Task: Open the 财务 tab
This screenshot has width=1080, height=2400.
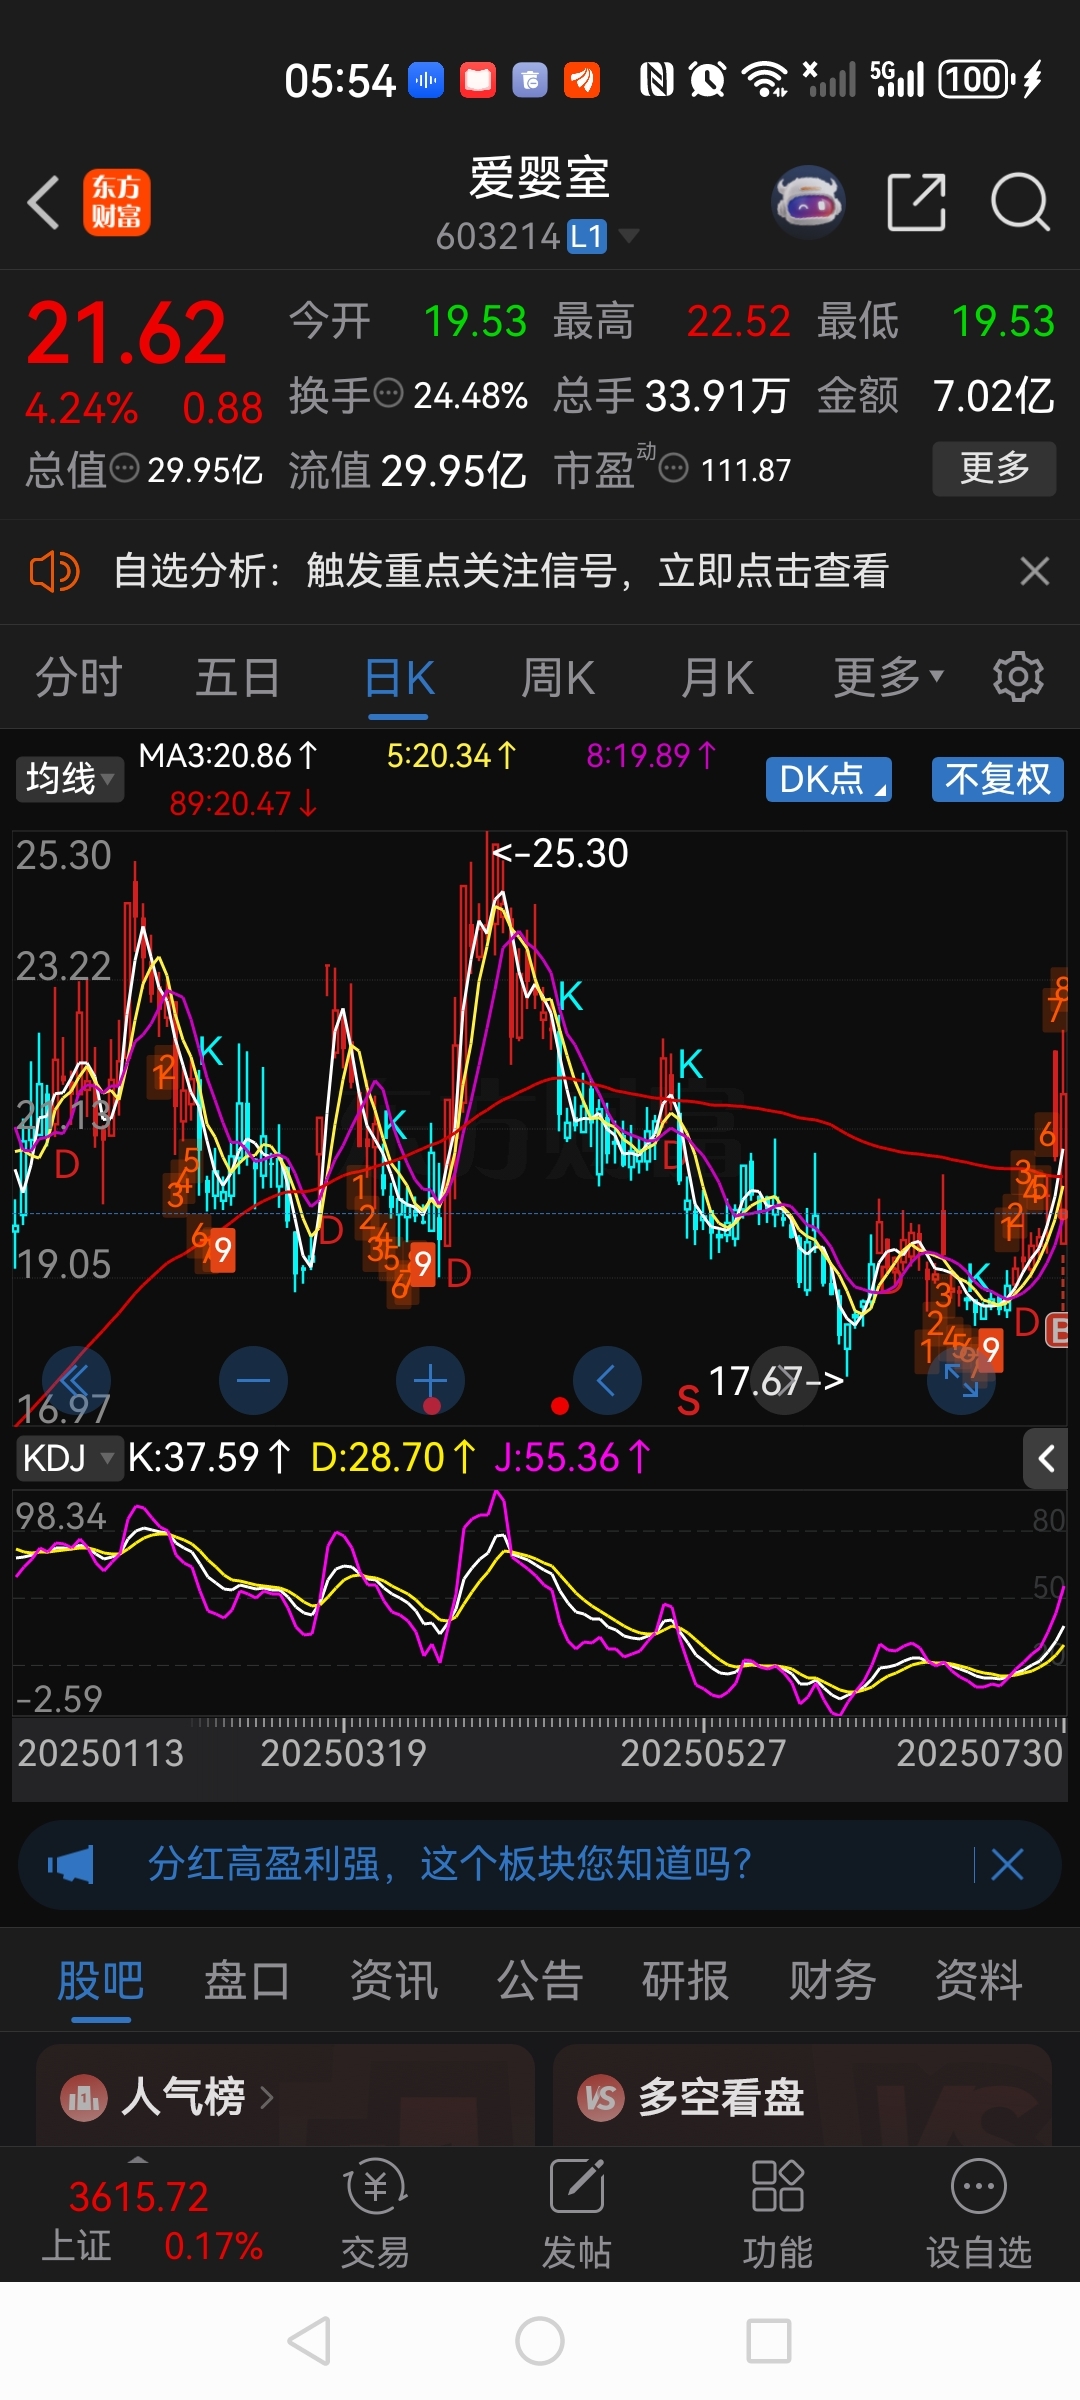Action: tap(832, 1980)
